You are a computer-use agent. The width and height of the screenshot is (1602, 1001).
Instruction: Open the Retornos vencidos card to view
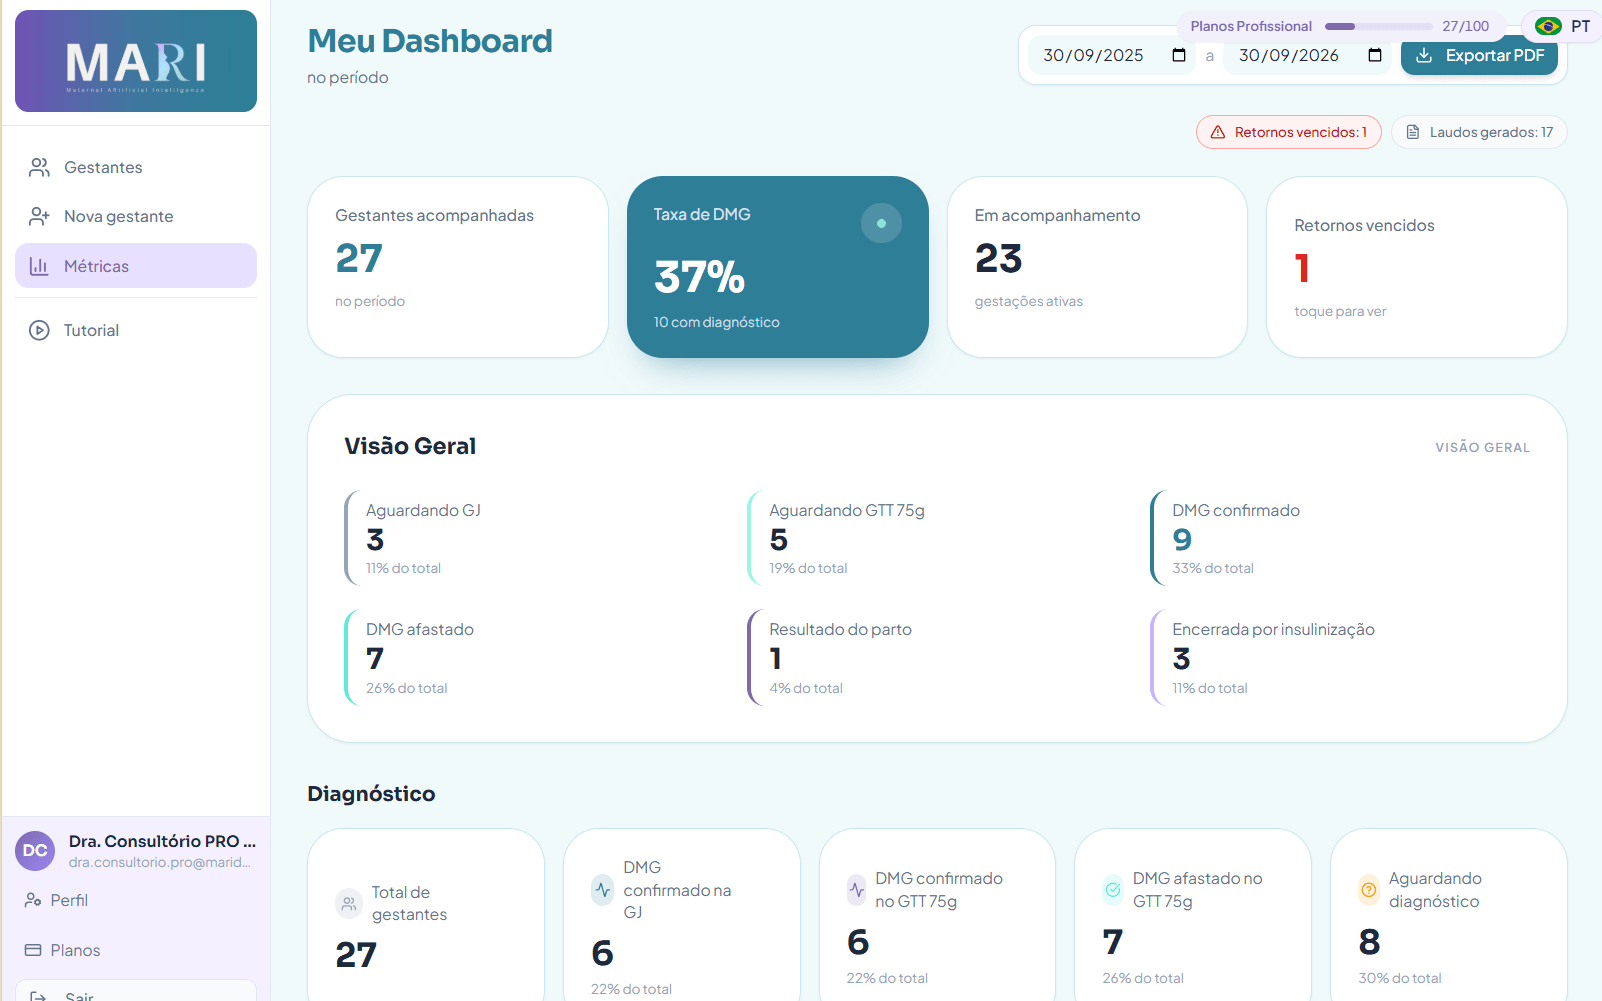(1416, 267)
